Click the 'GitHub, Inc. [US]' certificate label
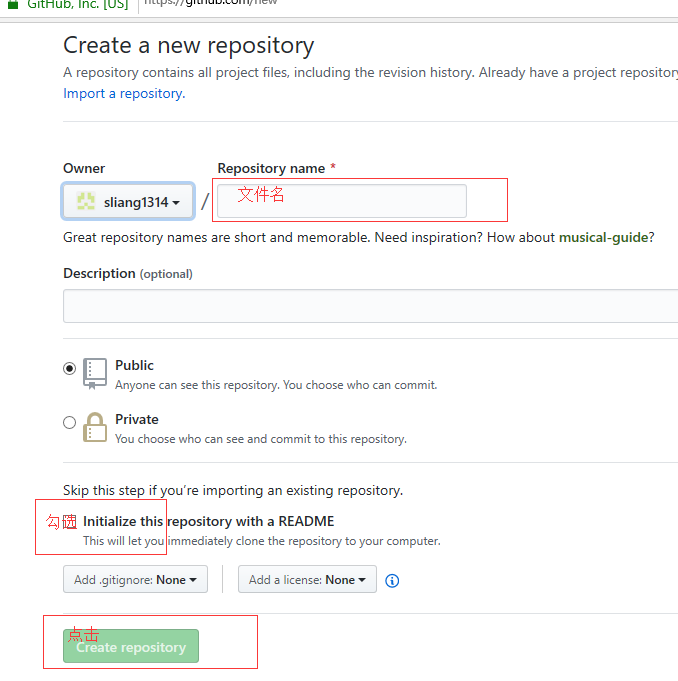 tap(78, 5)
